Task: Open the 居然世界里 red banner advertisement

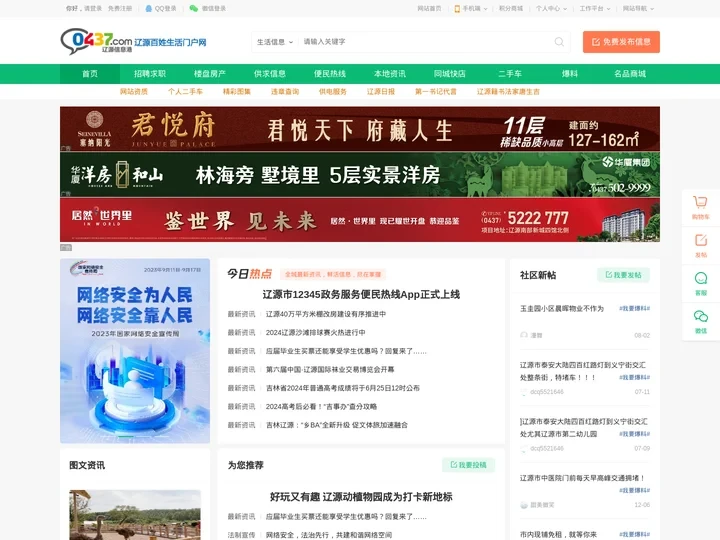Action: point(360,220)
